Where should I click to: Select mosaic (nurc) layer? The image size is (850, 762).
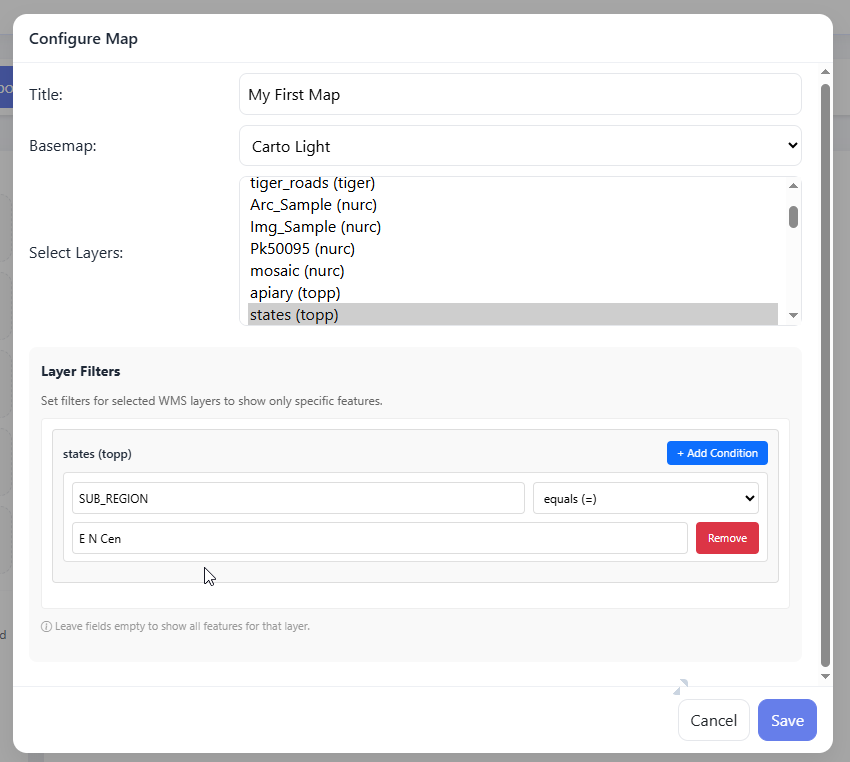[x=297, y=271]
